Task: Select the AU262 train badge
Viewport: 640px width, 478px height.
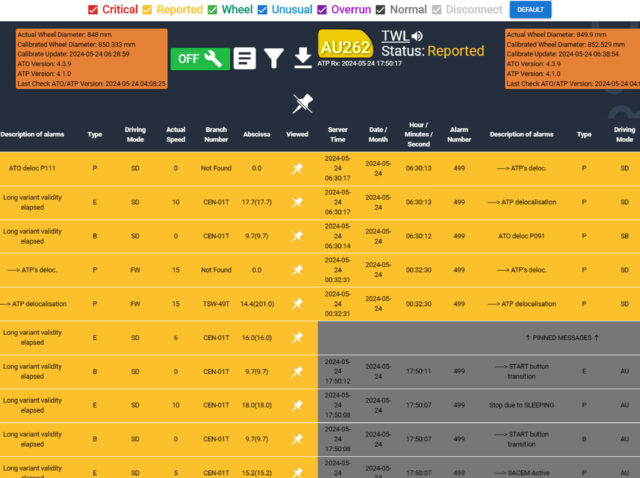Action: [346, 45]
